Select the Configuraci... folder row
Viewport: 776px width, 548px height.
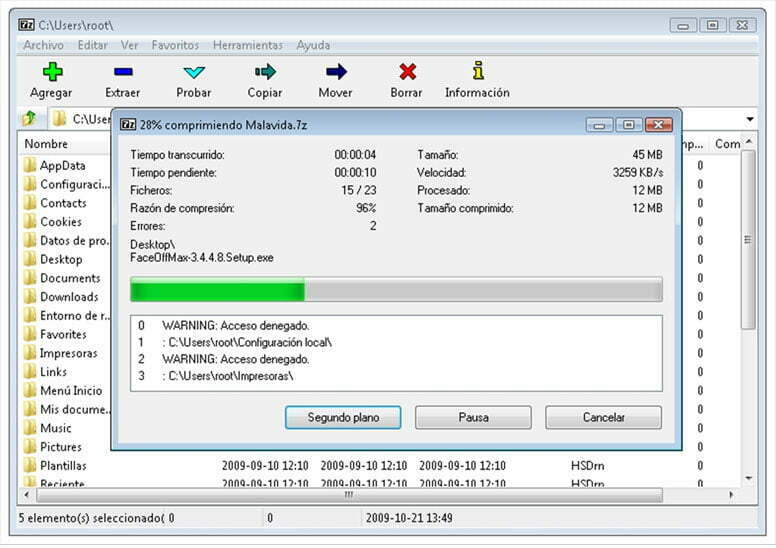tap(66, 184)
